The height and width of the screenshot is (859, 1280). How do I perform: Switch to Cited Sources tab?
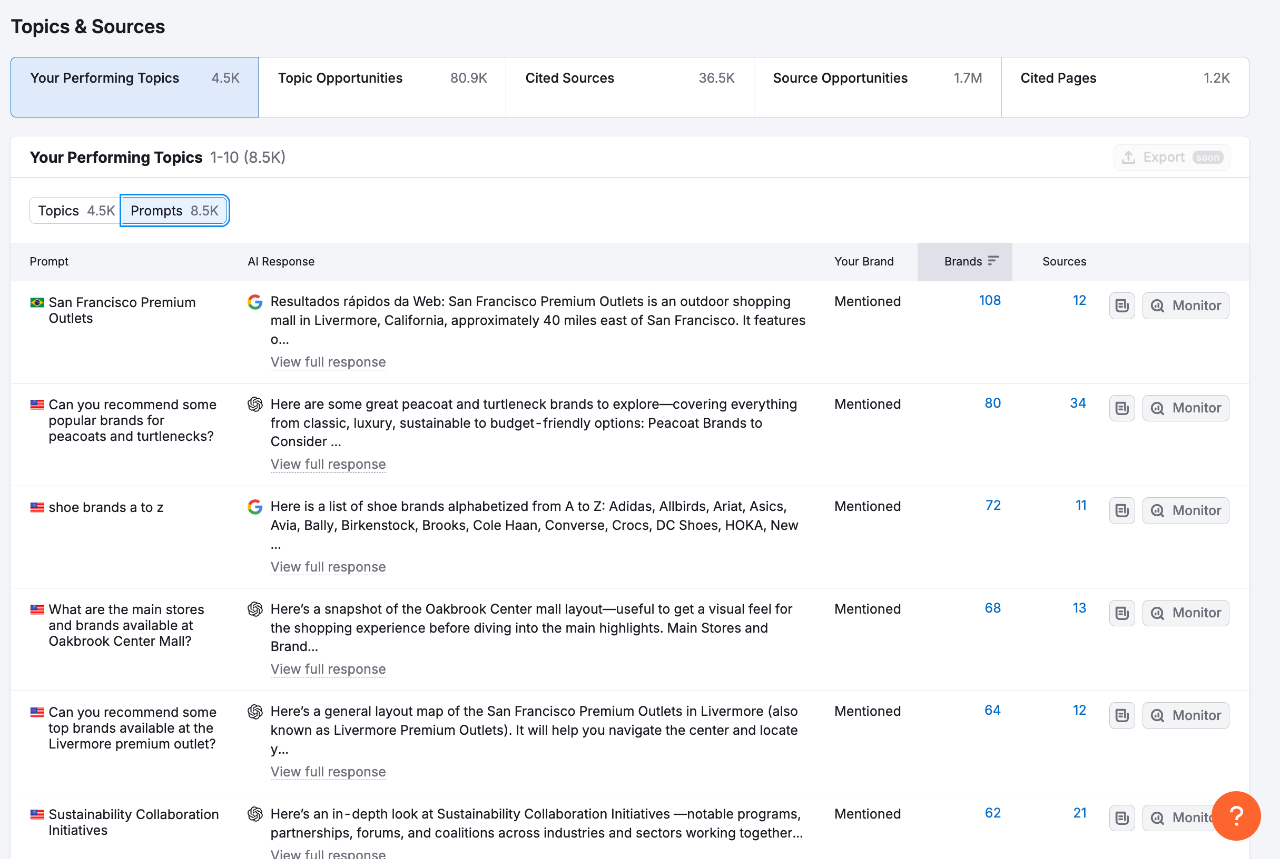pos(629,79)
